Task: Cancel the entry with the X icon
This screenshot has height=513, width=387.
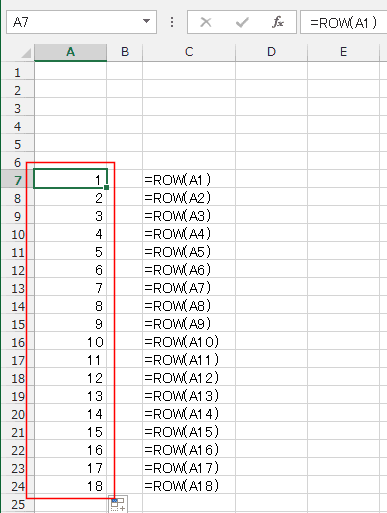Action: (x=206, y=22)
